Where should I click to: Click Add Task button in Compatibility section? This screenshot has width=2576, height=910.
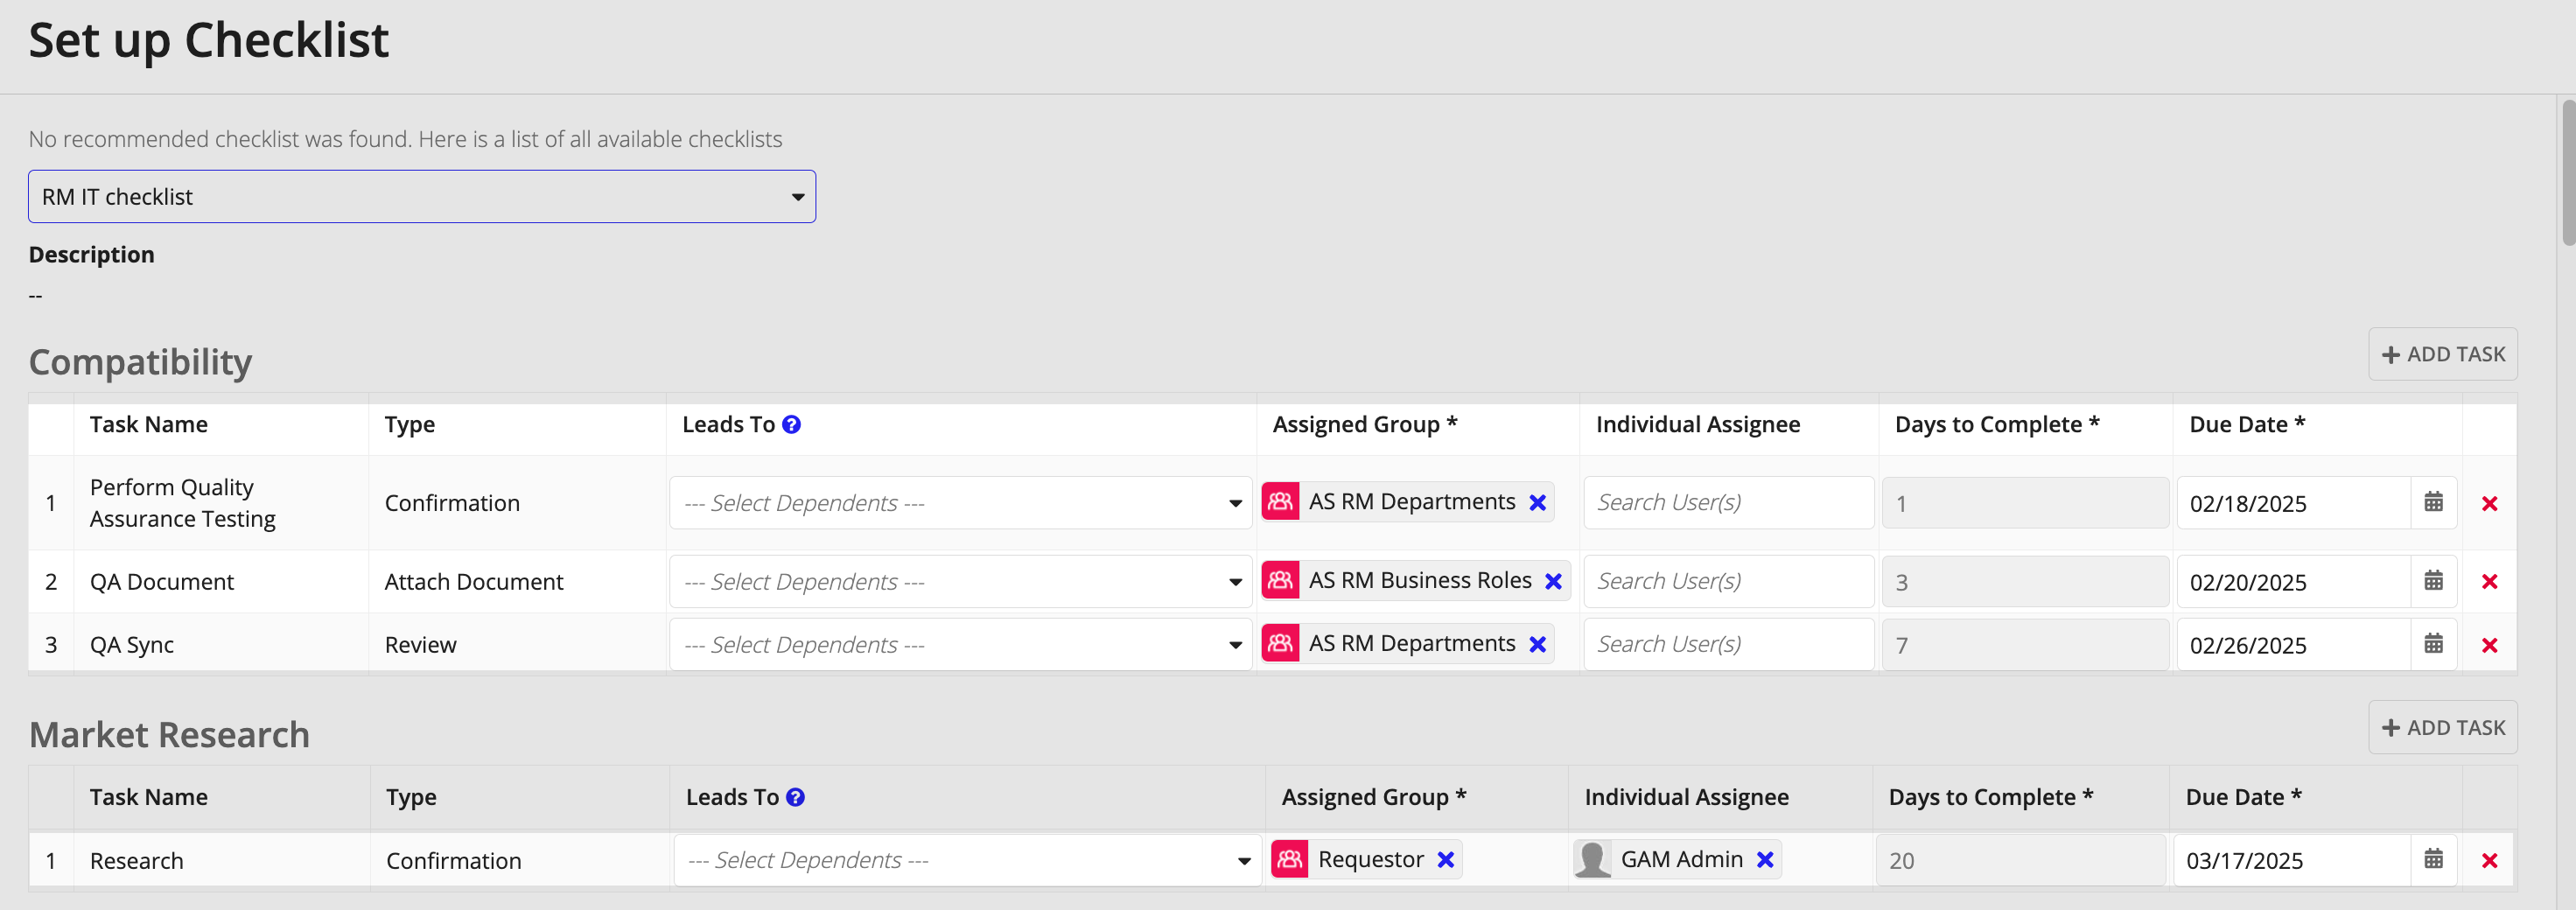[2442, 355]
